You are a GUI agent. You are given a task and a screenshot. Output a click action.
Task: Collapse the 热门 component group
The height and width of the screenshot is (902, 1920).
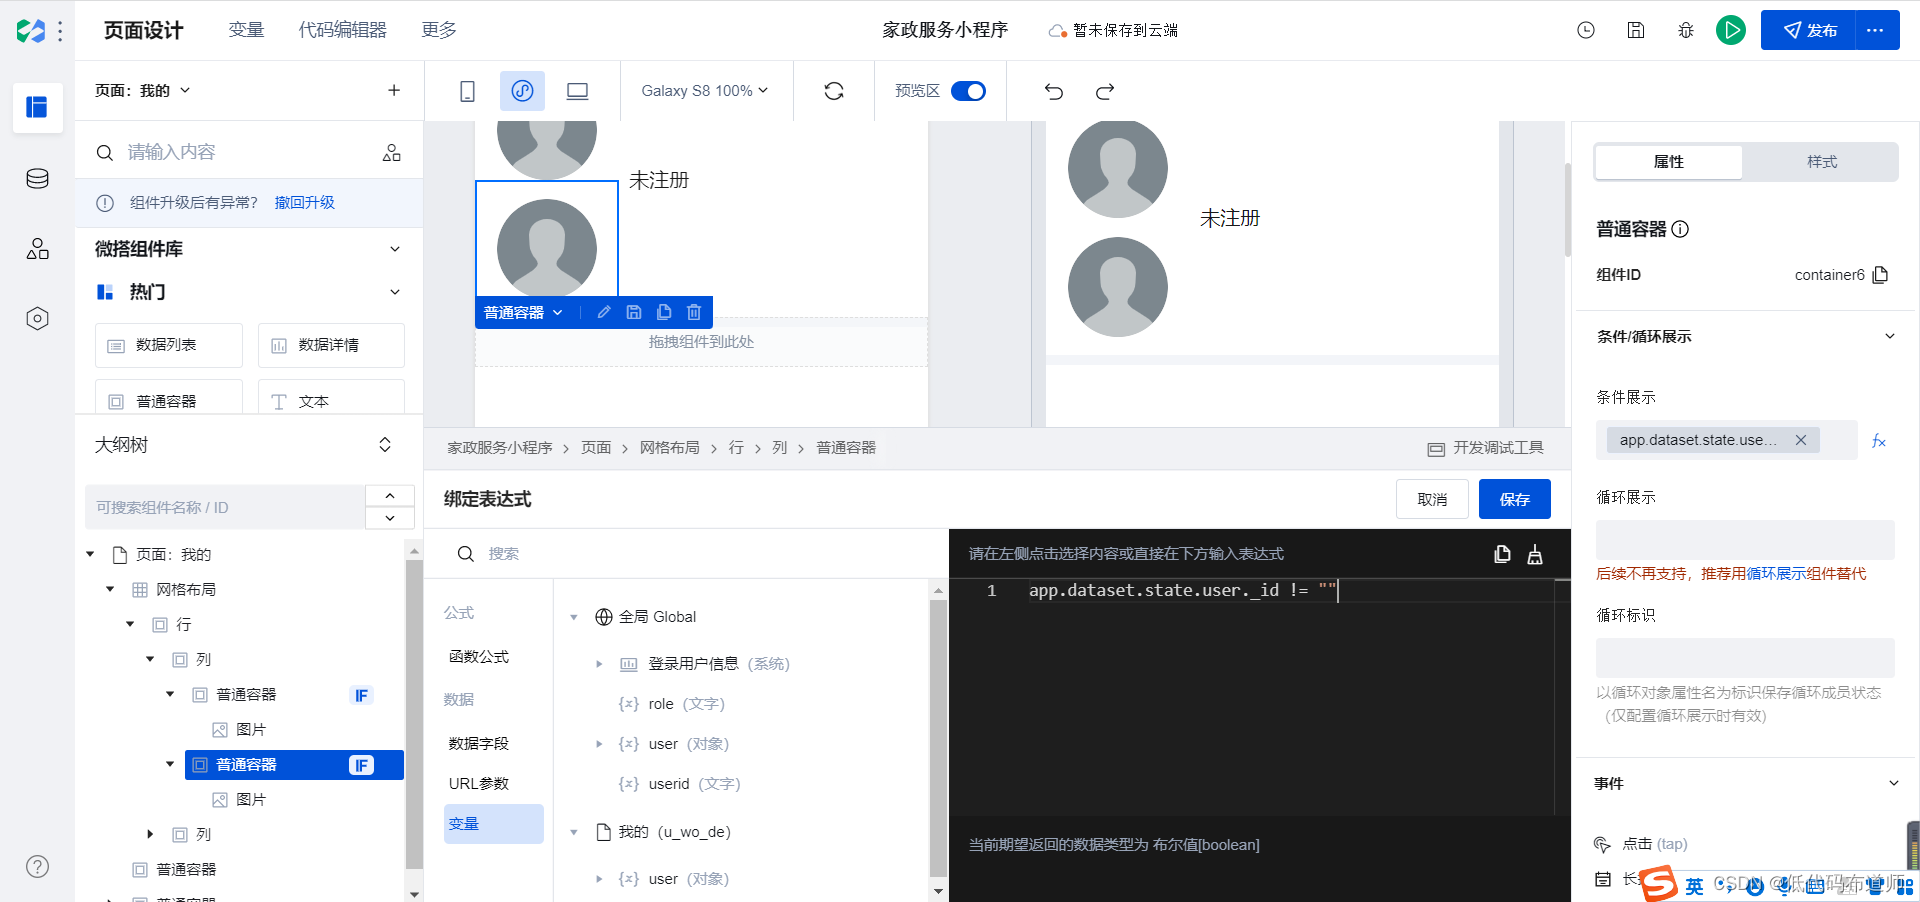click(395, 292)
